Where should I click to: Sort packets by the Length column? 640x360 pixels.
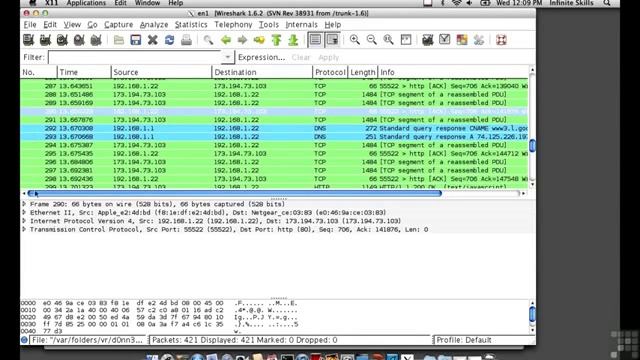(x=362, y=72)
